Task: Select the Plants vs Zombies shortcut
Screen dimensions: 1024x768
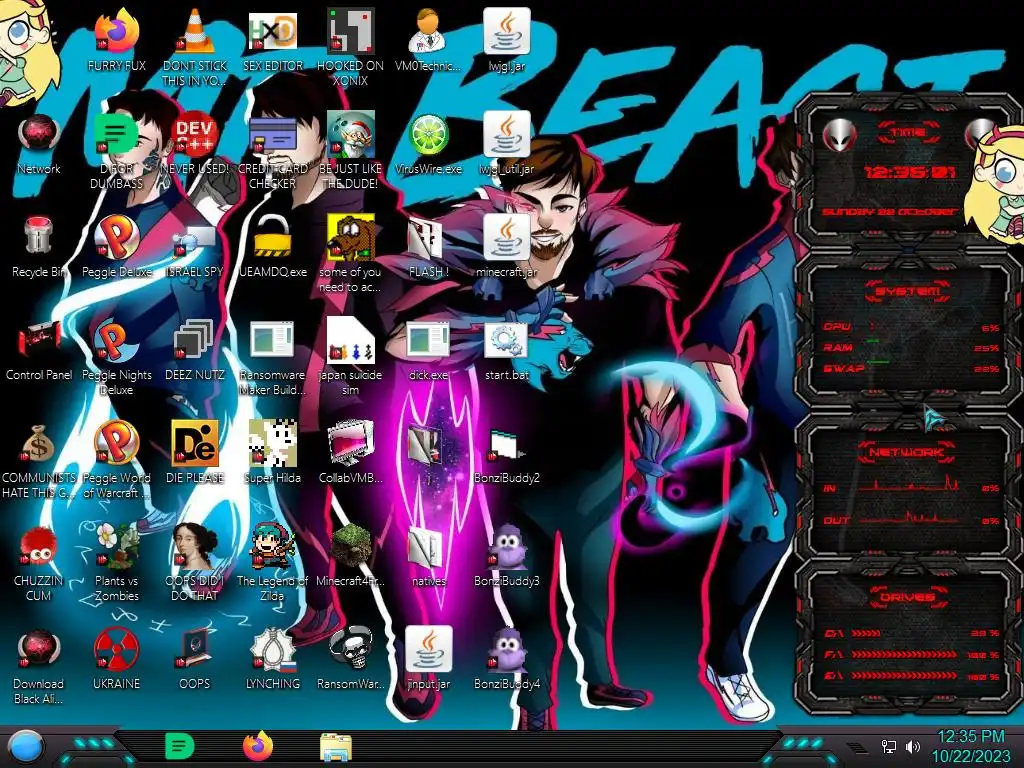Action: pos(116,563)
